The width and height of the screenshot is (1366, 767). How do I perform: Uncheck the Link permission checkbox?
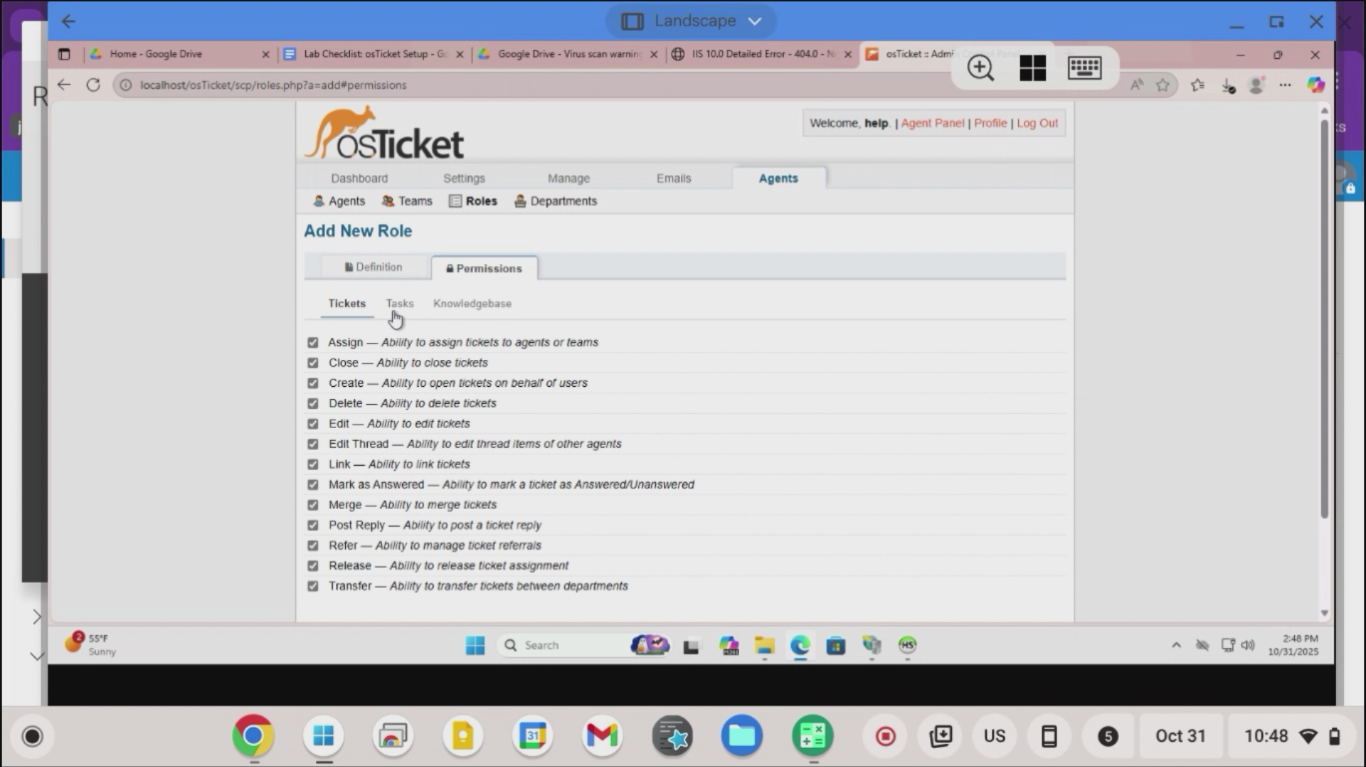point(313,464)
